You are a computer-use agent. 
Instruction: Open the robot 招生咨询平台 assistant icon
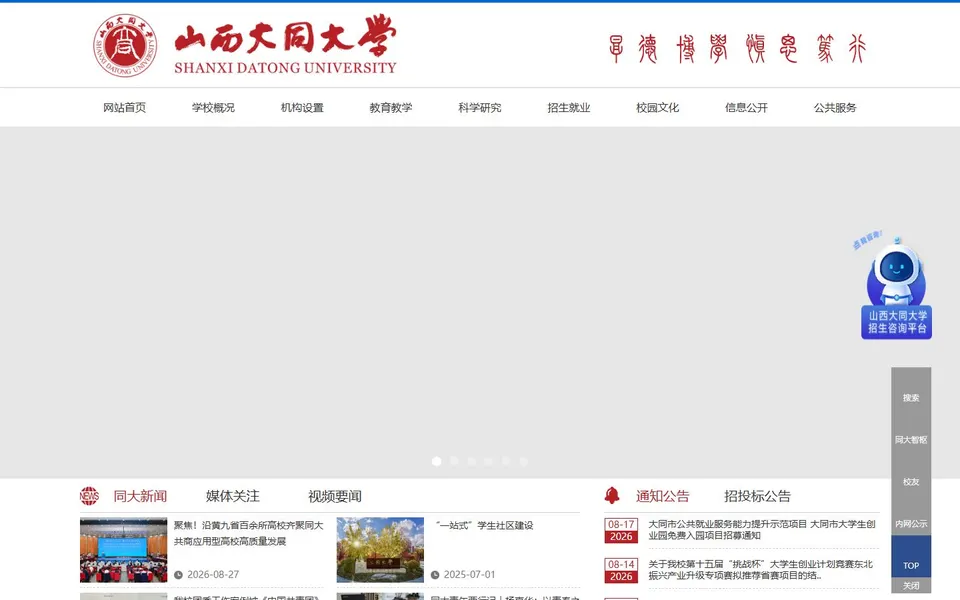click(896, 287)
